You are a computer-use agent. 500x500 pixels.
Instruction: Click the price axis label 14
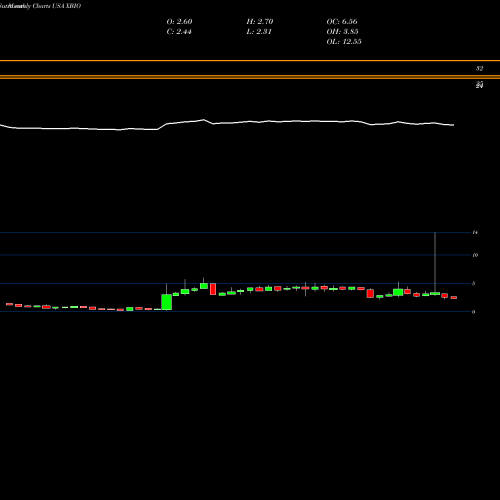(x=475, y=232)
